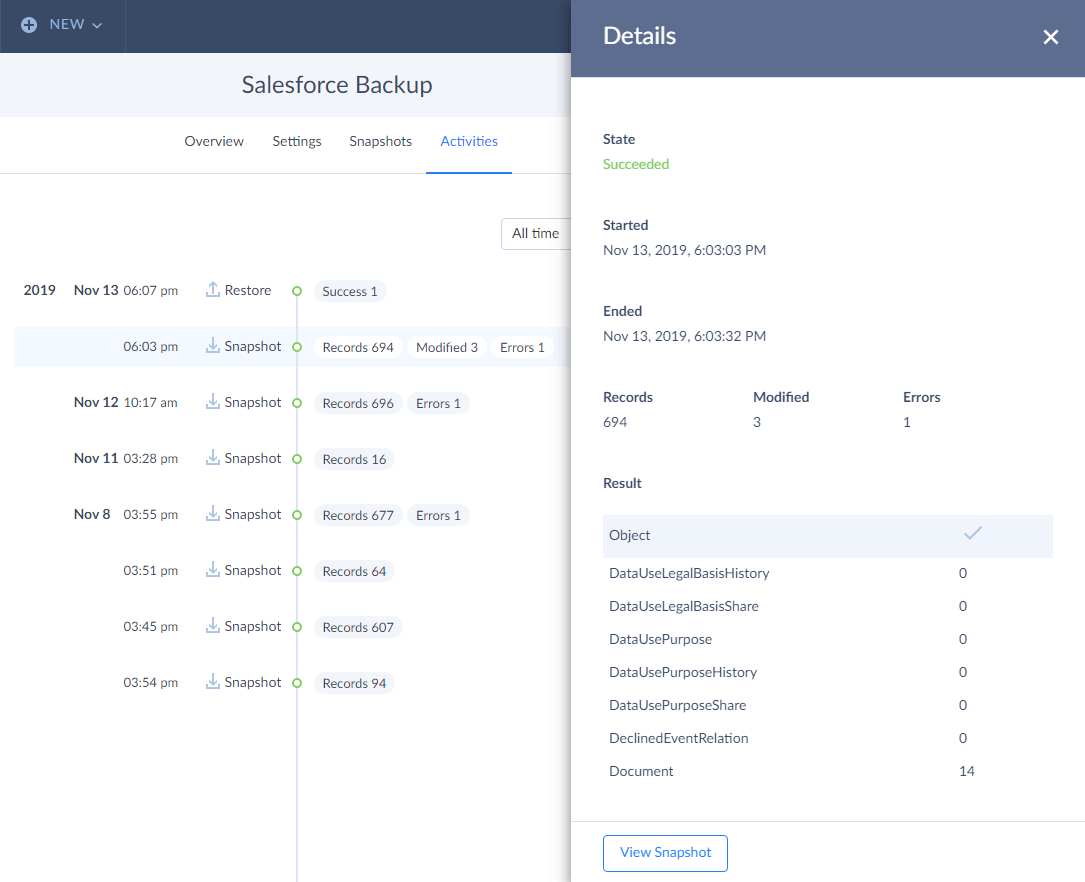Open the Overview tab
Screen dimensions: 1085x882
click(214, 141)
